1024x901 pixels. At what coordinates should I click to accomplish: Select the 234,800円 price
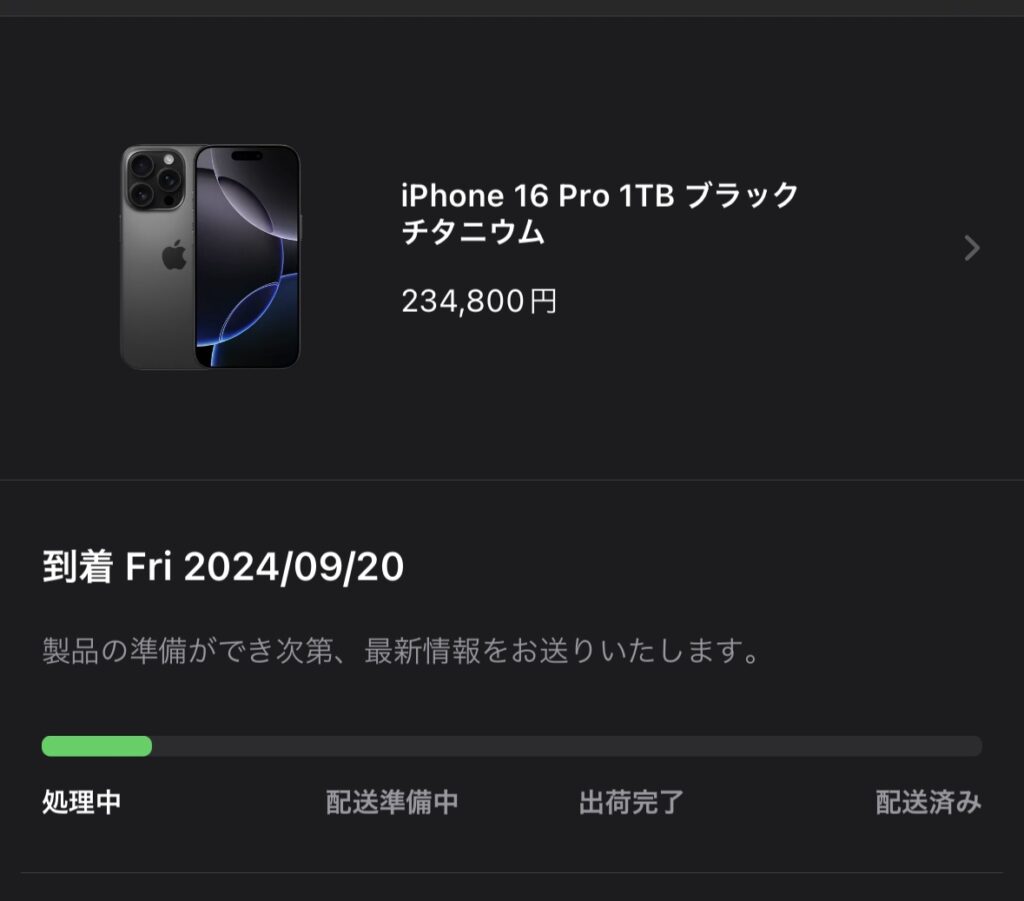pyautogui.click(x=479, y=301)
